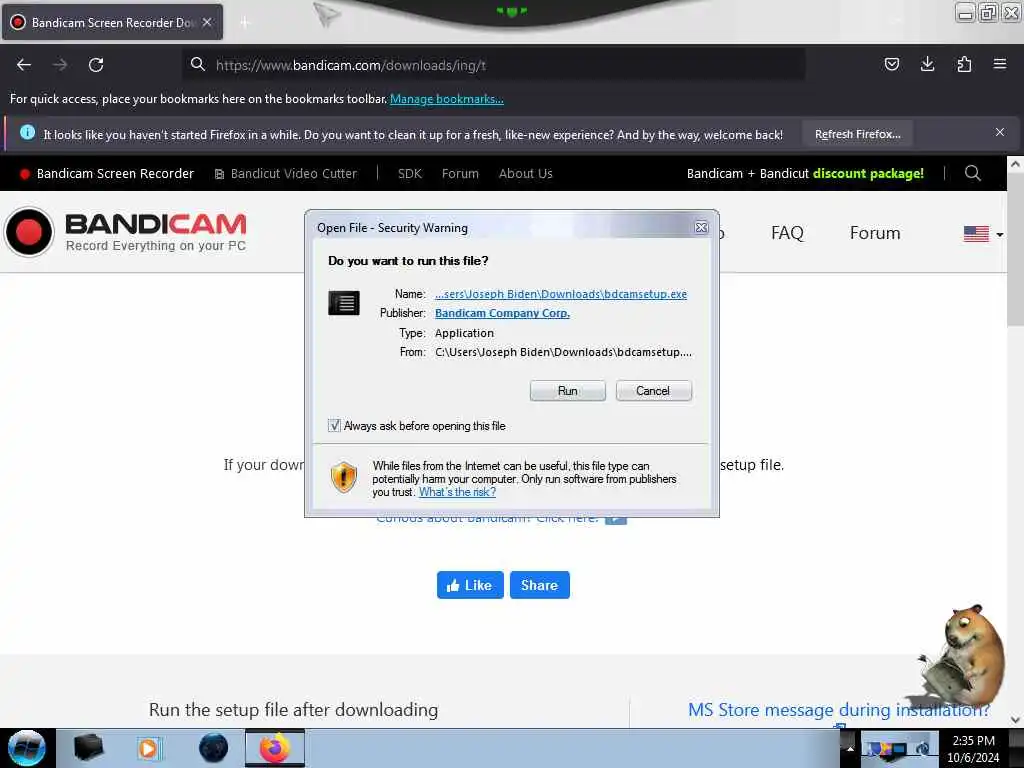Click the file icon in security dialog
This screenshot has width=1024, height=768.
(344, 303)
